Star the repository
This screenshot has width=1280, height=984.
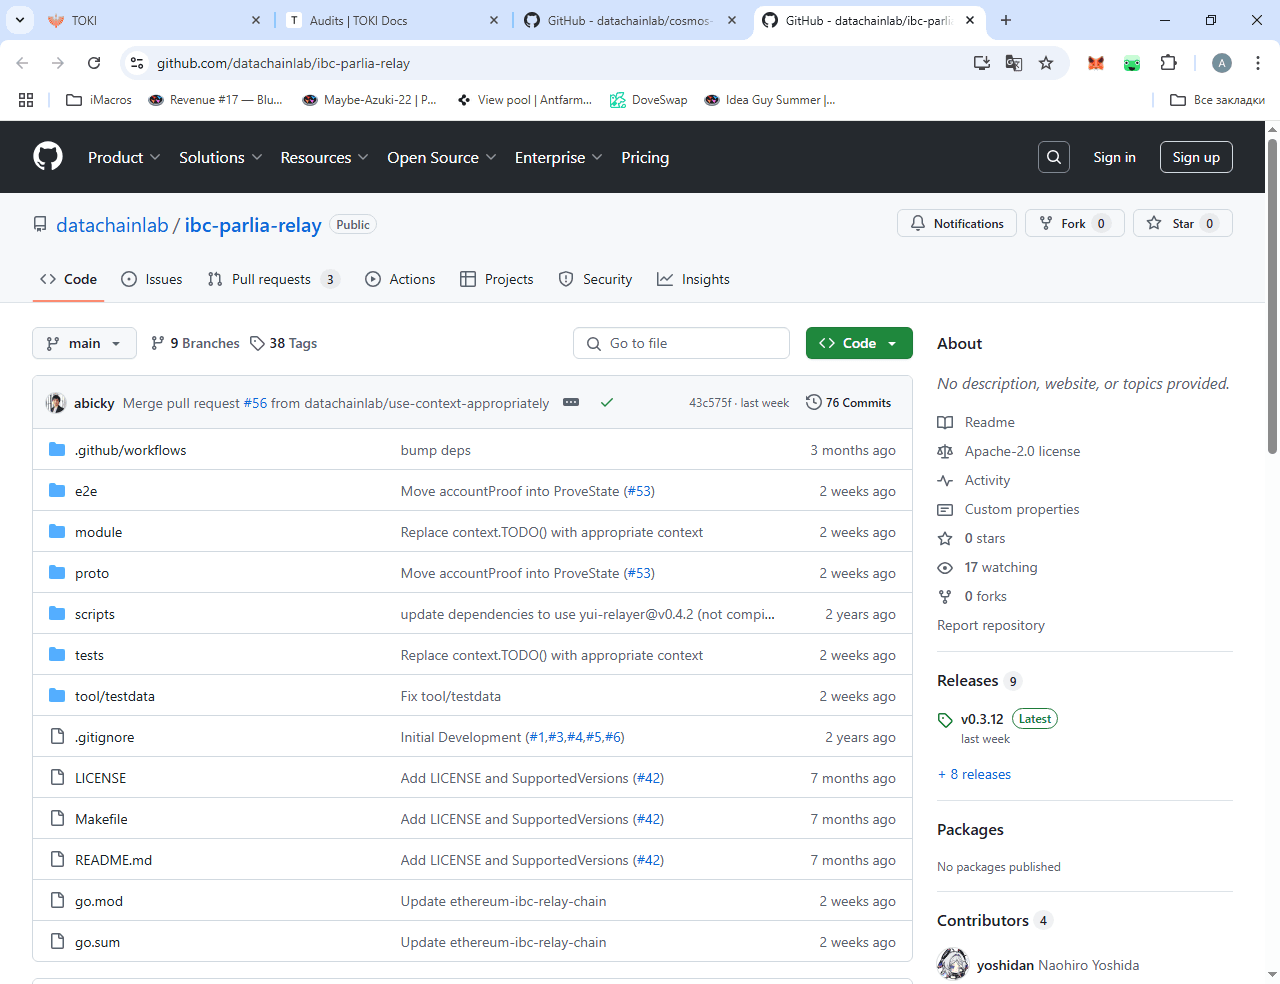[1183, 223]
